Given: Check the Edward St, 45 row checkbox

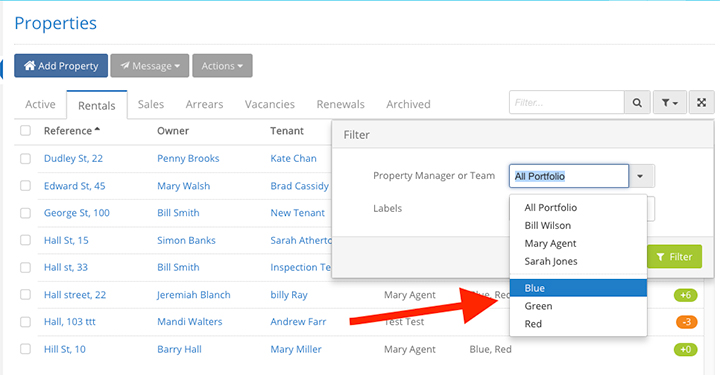Looking at the screenshot, I should point(25,185).
